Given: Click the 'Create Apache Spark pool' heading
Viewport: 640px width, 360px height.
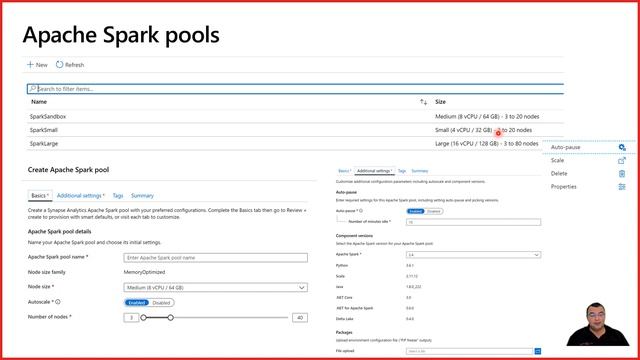Looking at the screenshot, I should [x=69, y=170].
